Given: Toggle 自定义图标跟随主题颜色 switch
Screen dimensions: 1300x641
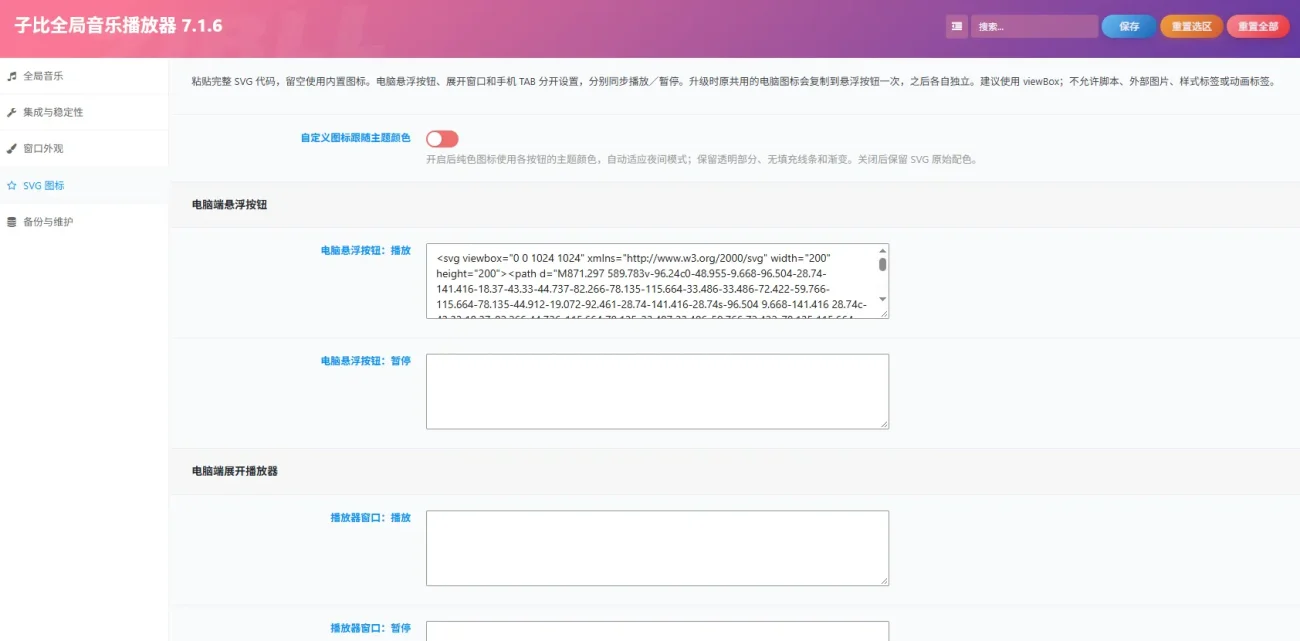Looking at the screenshot, I should [x=442, y=139].
